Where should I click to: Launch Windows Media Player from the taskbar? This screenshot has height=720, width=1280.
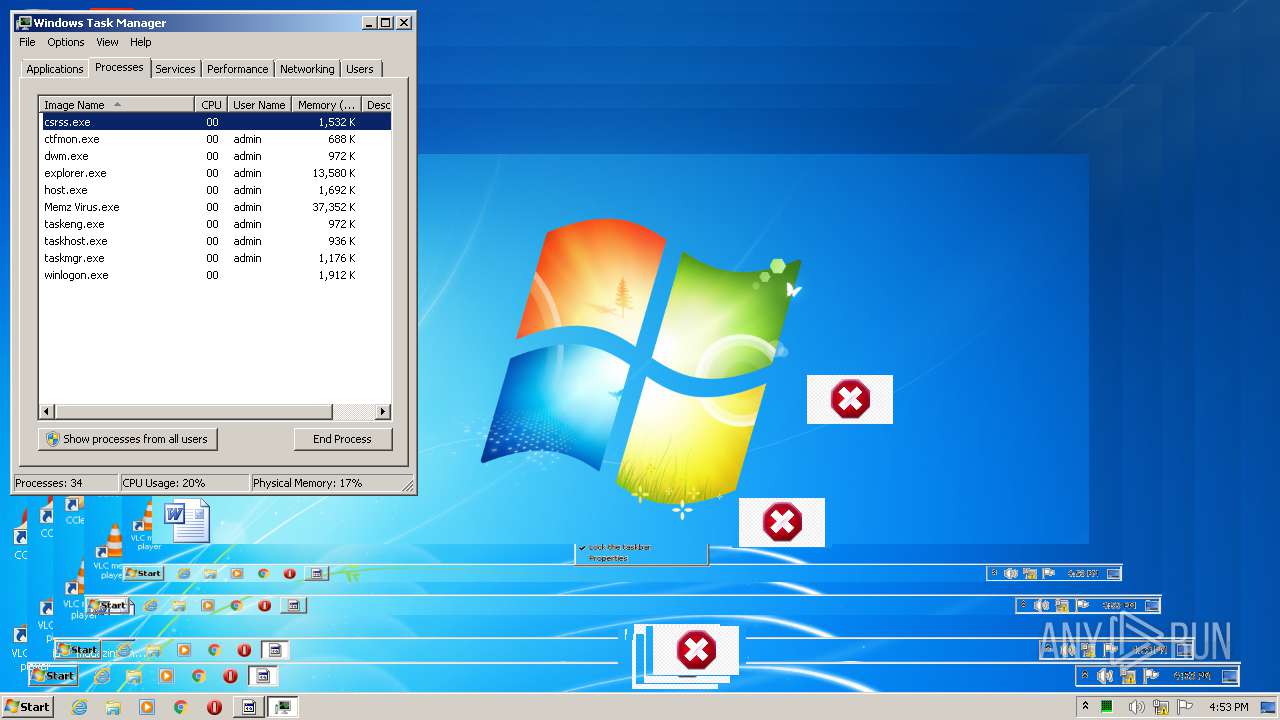[147, 707]
